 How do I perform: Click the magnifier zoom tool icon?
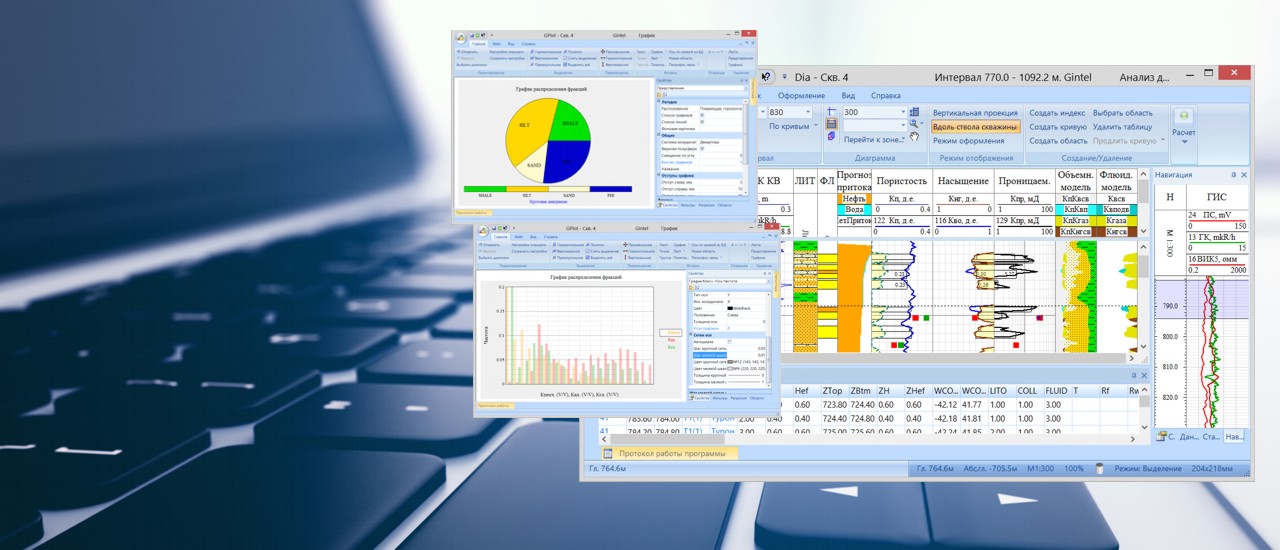pos(914,124)
